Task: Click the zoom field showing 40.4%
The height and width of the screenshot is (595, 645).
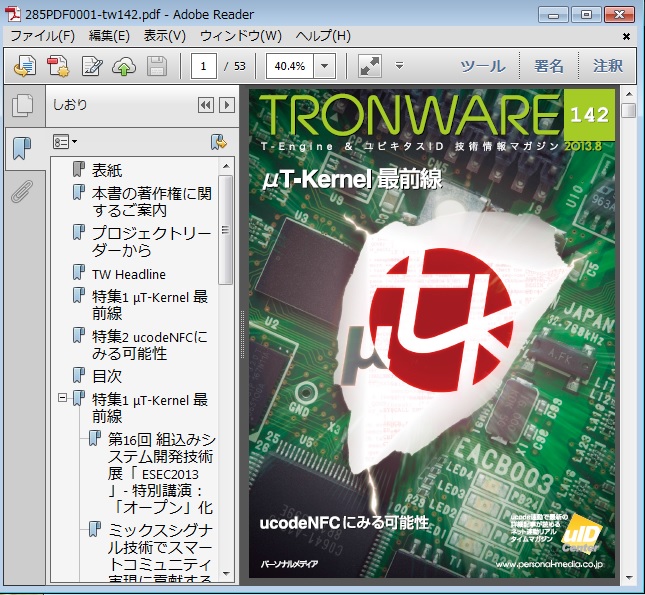Action: pyautogui.click(x=290, y=66)
